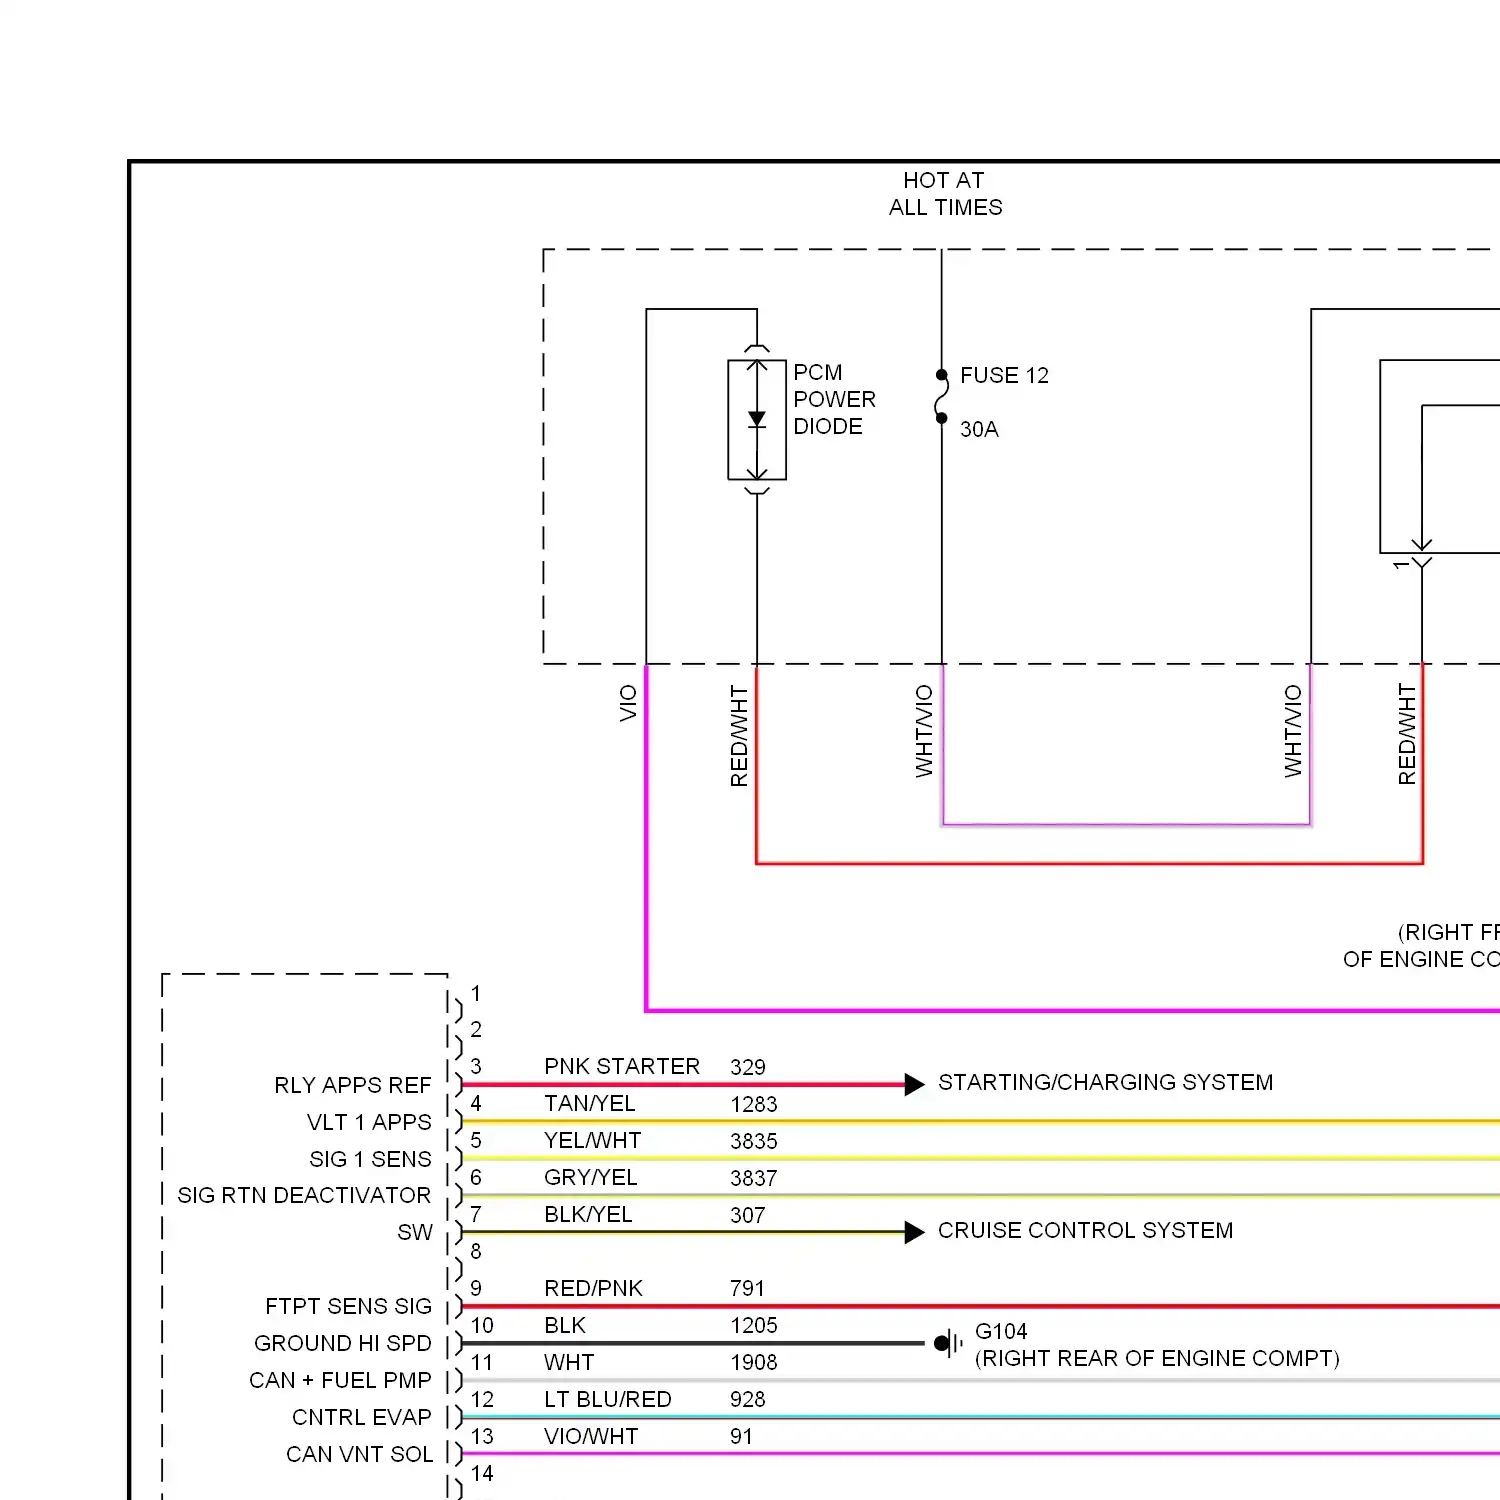Image resolution: width=1500 pixels, height=1500 pixels.
Task: Click the STARTING/CHARGING SYSTEM label
Action: tap(1105, 1082)
